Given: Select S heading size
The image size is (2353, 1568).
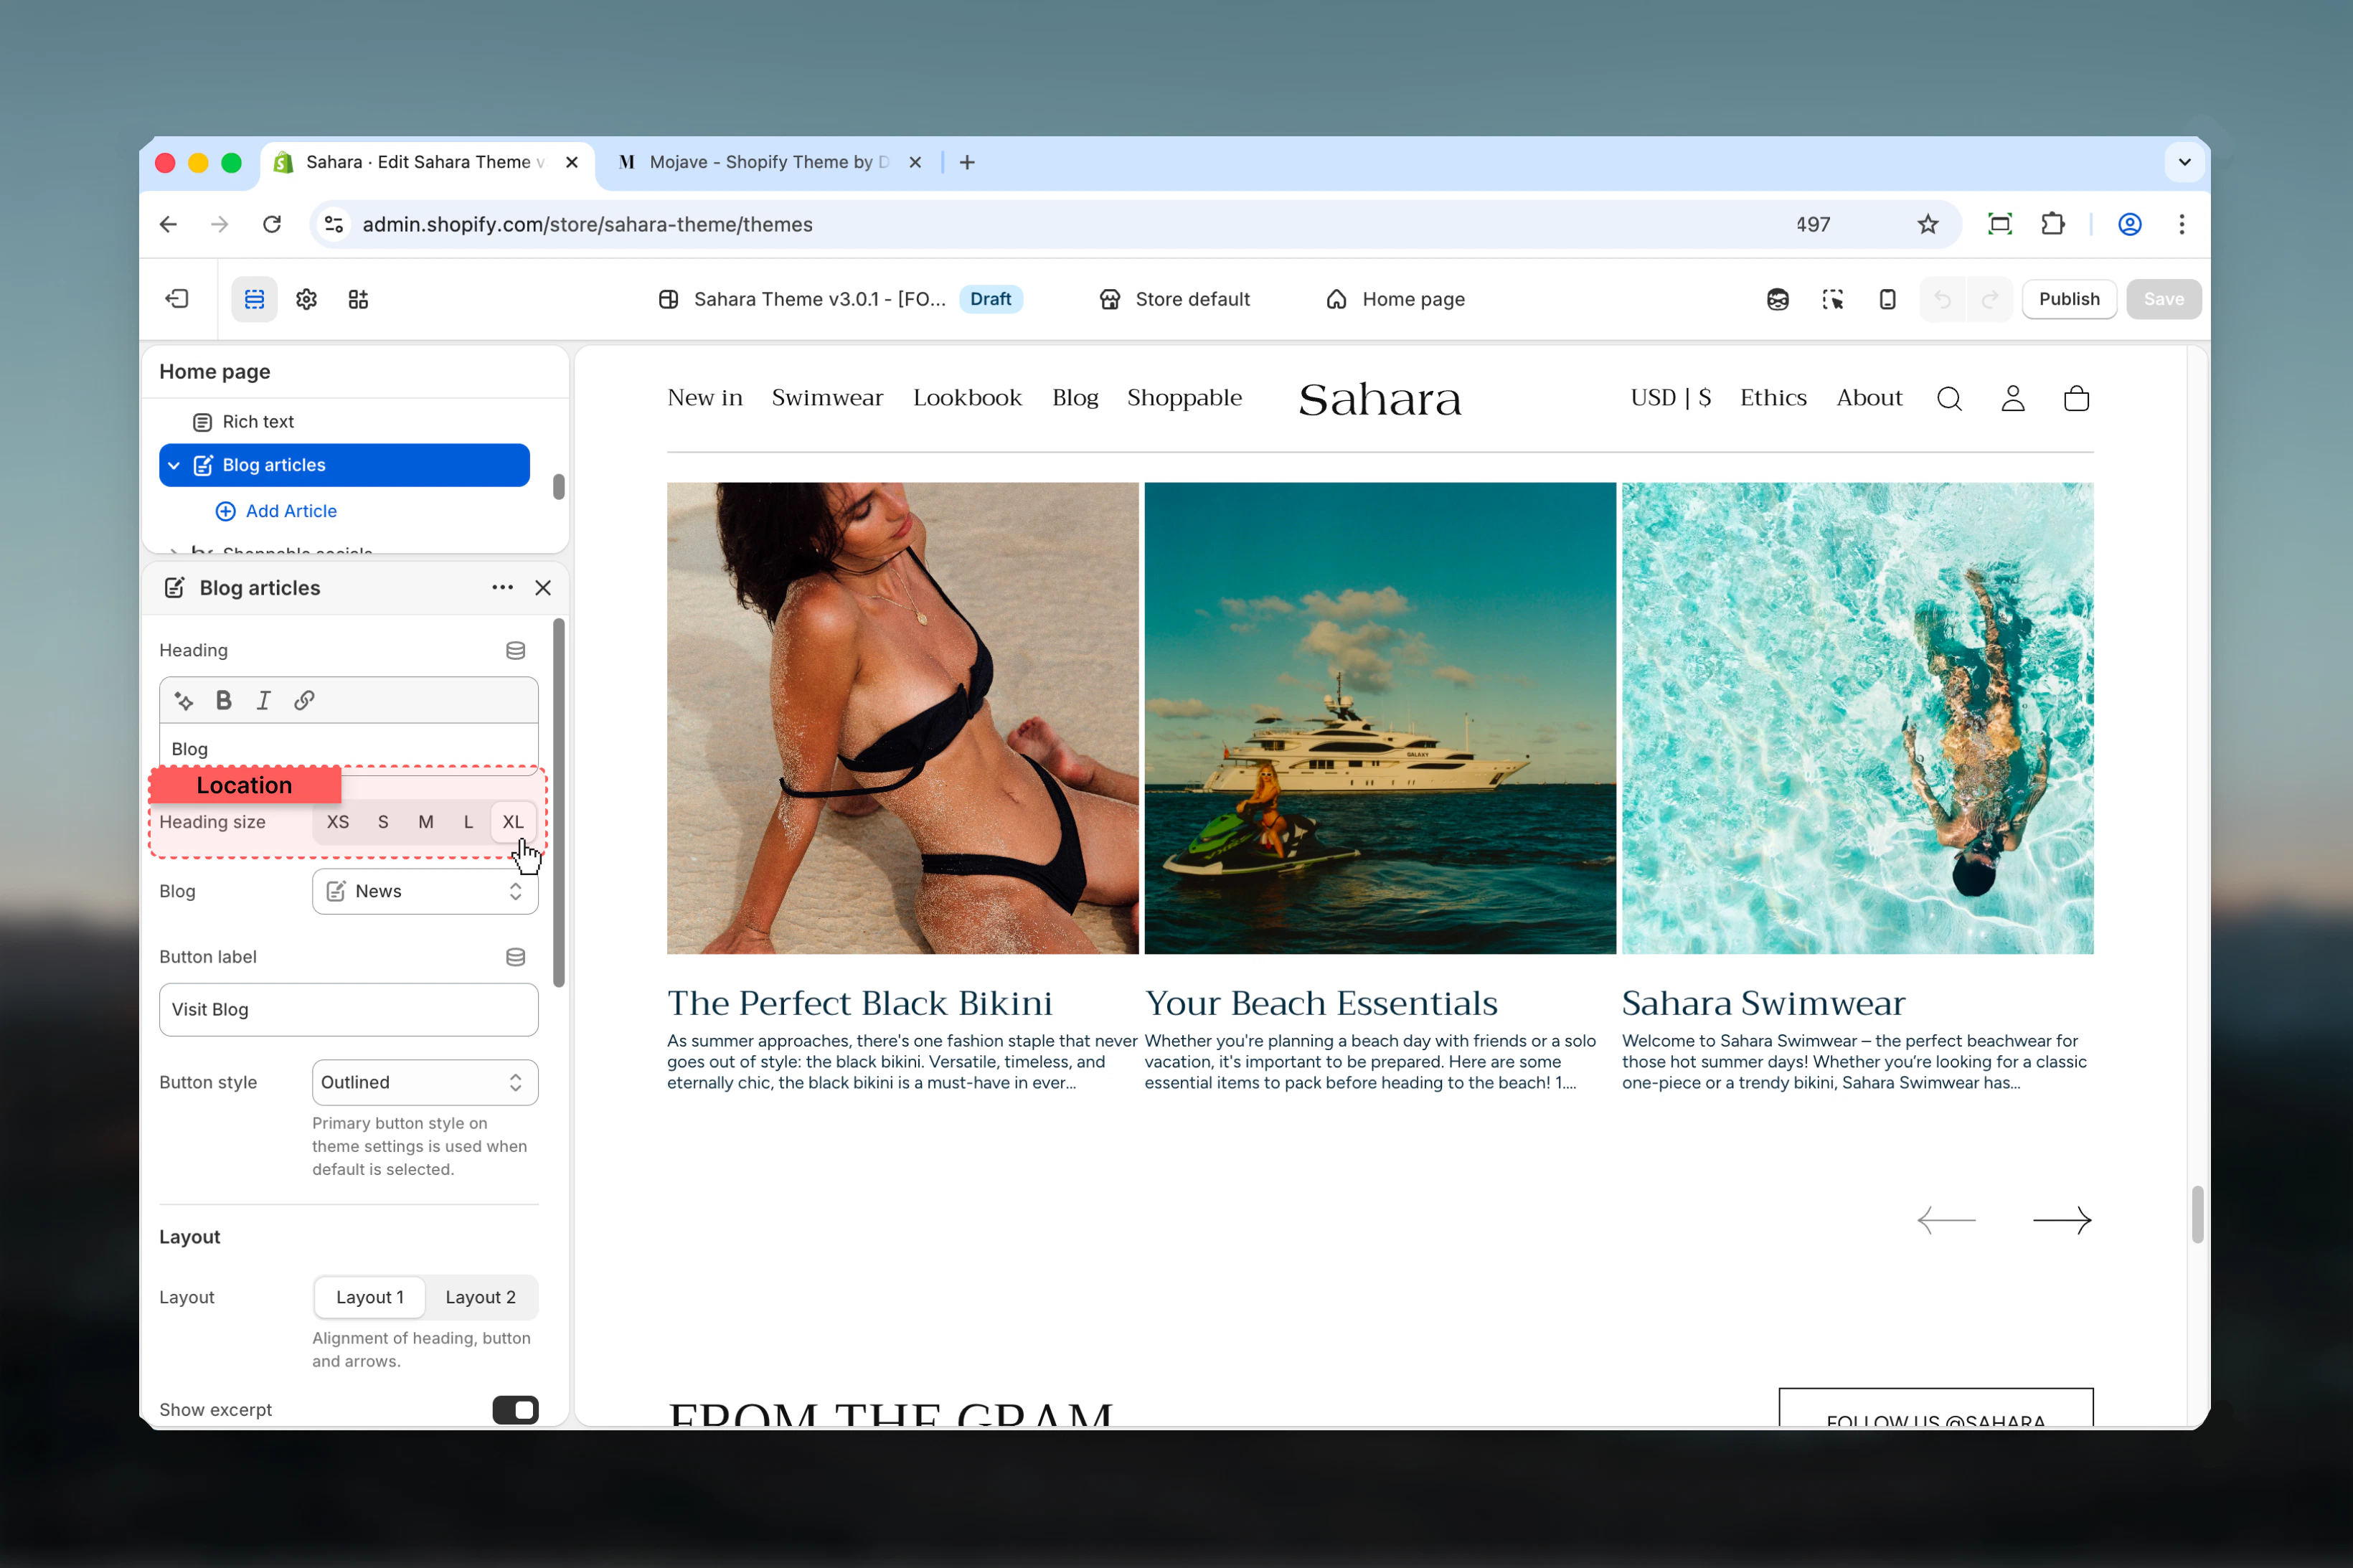Looking at the screenshot, I should coord(383,822).
